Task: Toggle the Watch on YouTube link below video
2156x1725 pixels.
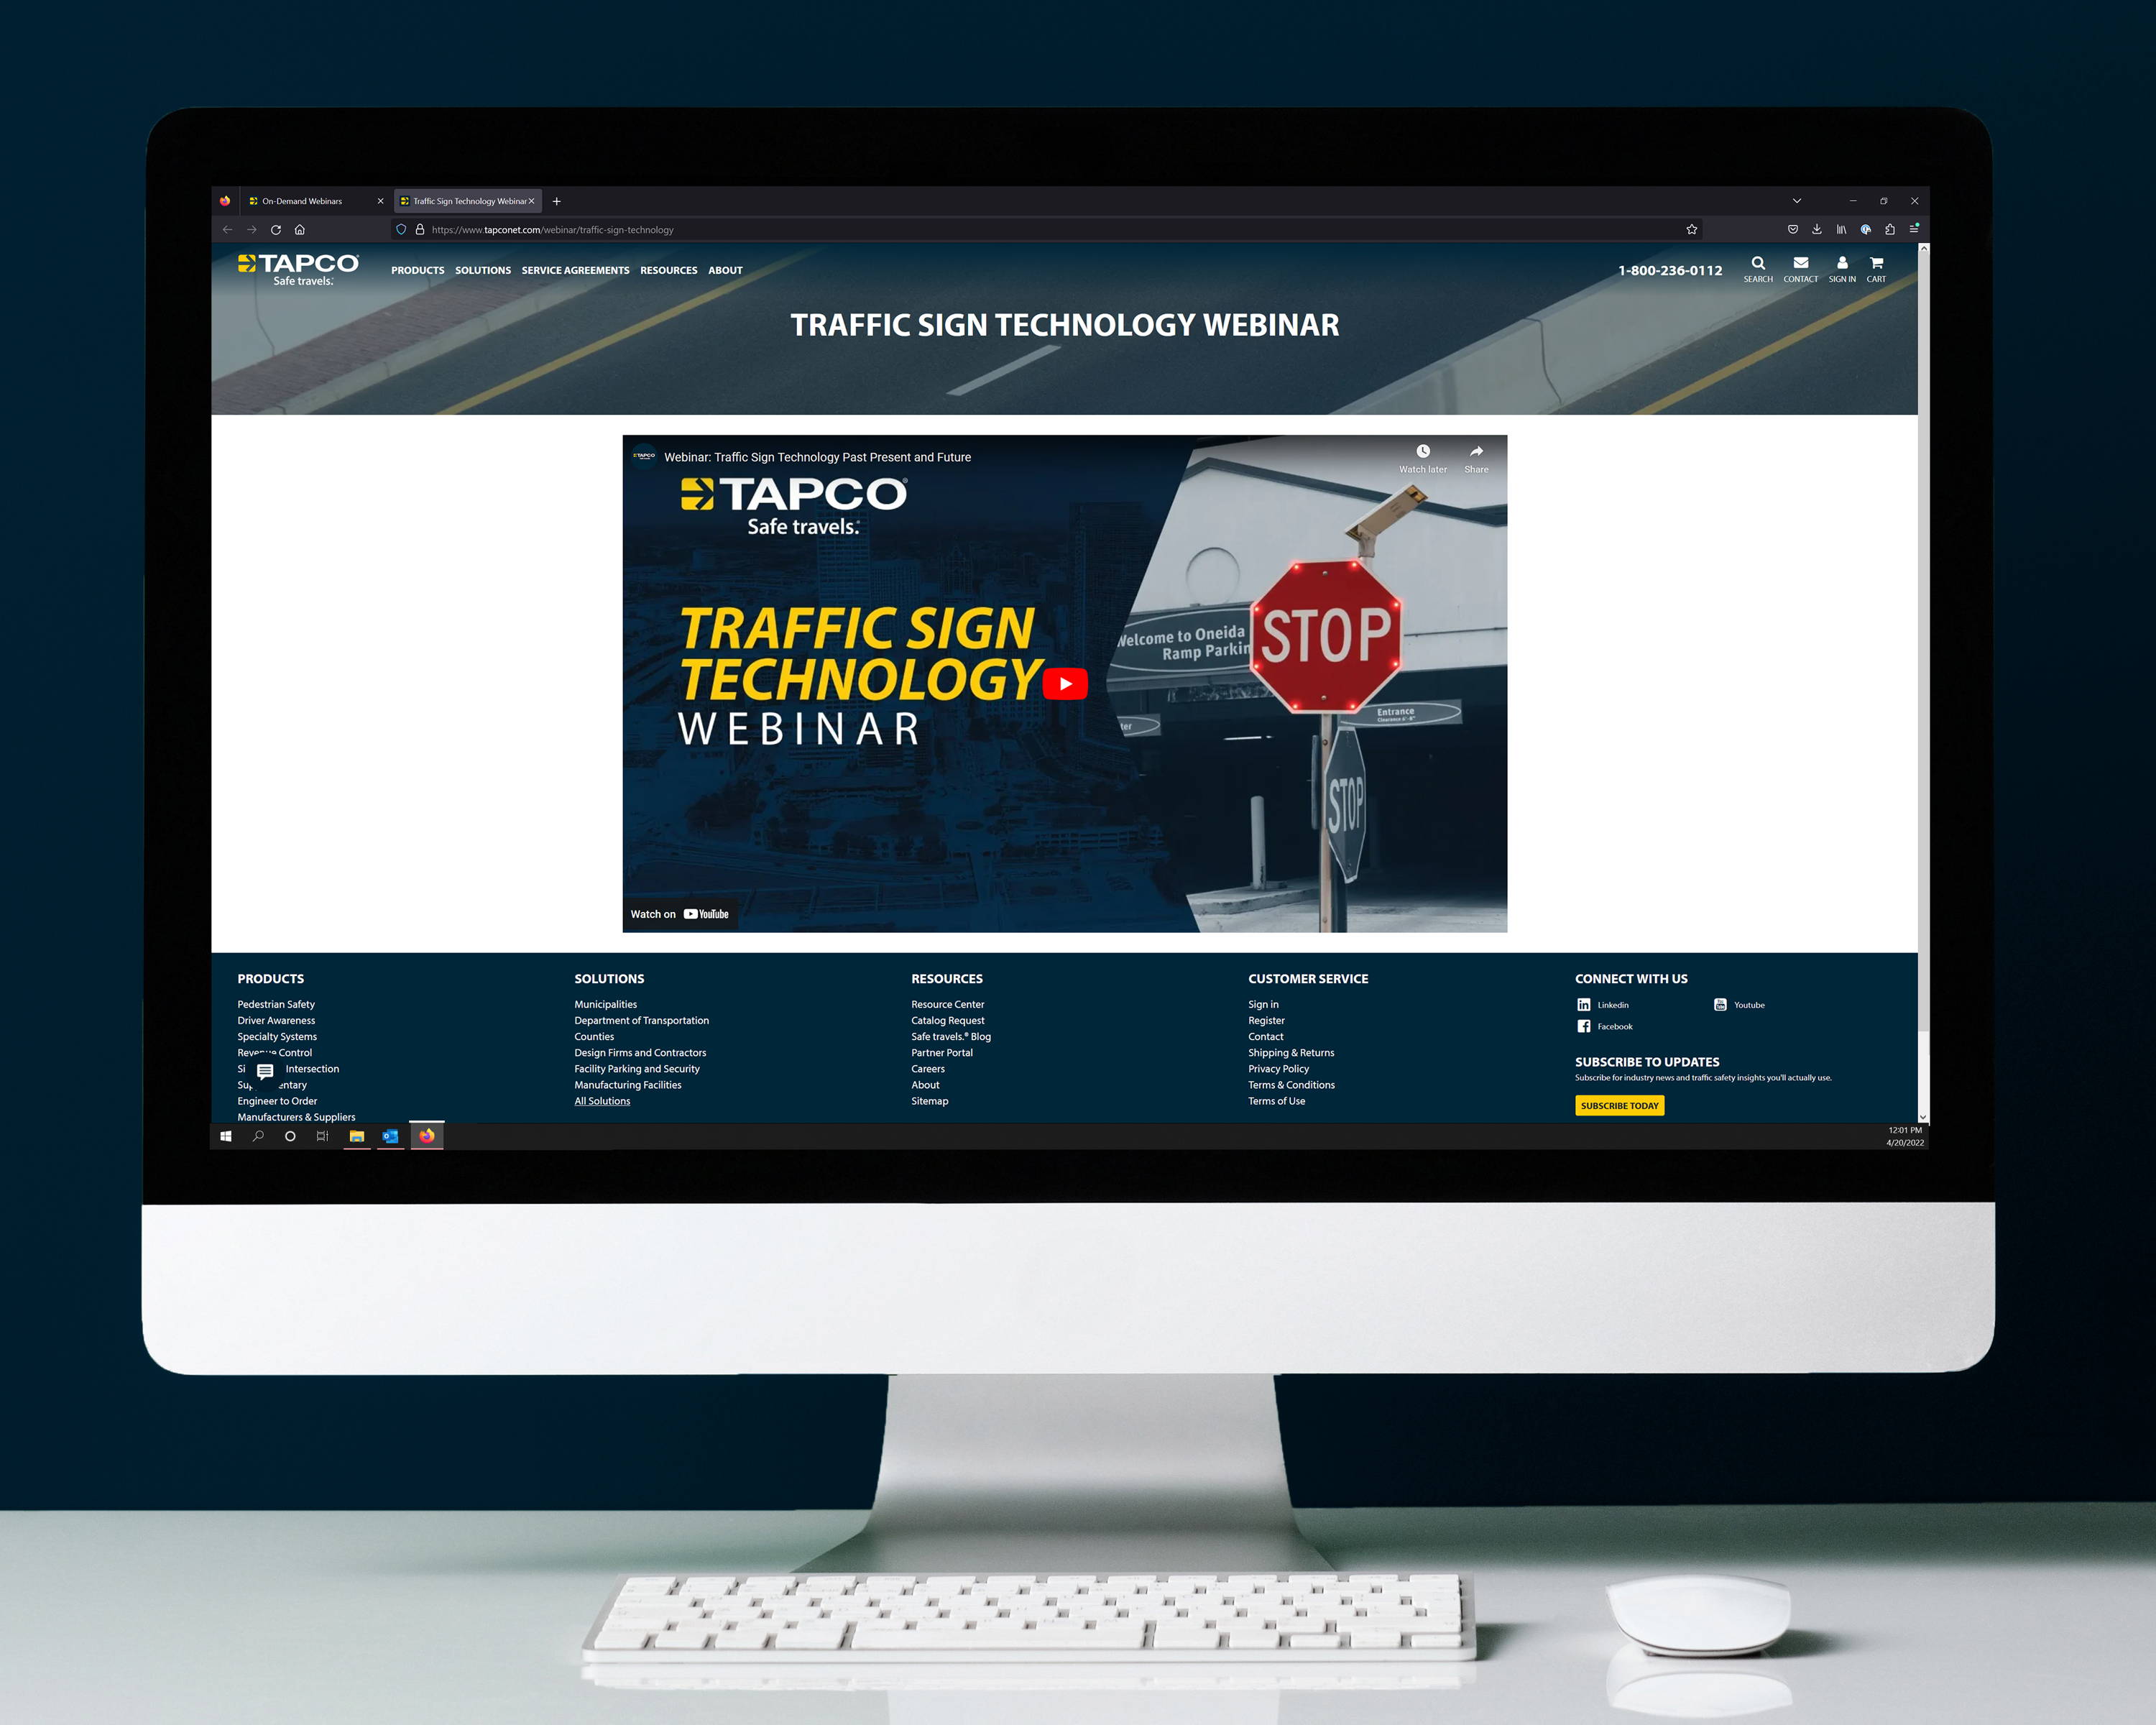Action: [686, 912]
